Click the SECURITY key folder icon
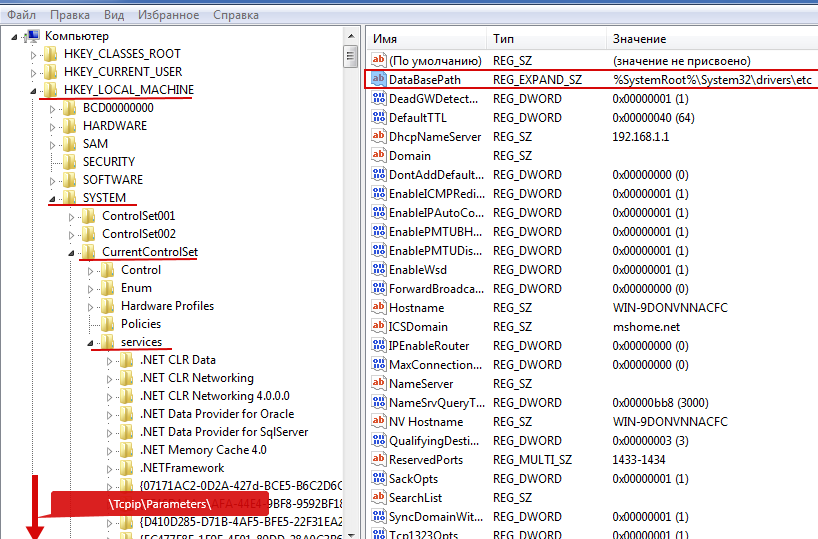This screenshot has height=539, width=818. click(x=70, y=162)
